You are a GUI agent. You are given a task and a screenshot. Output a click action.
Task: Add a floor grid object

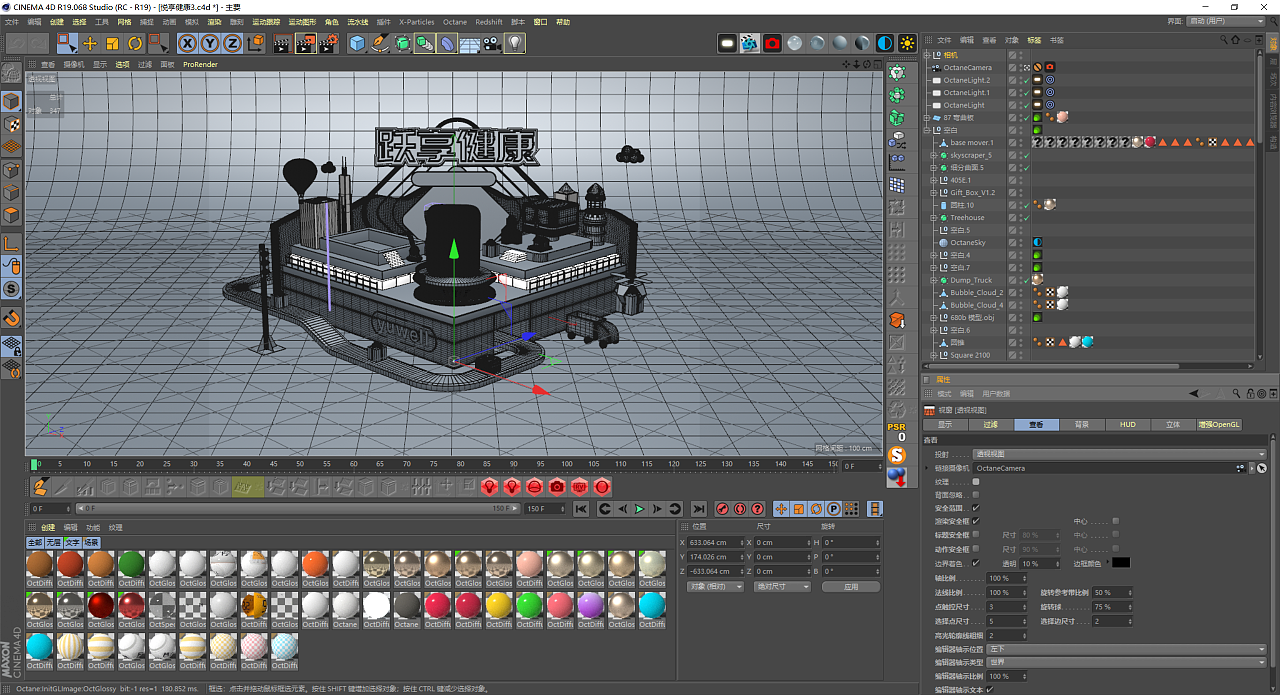pos(469,43)
